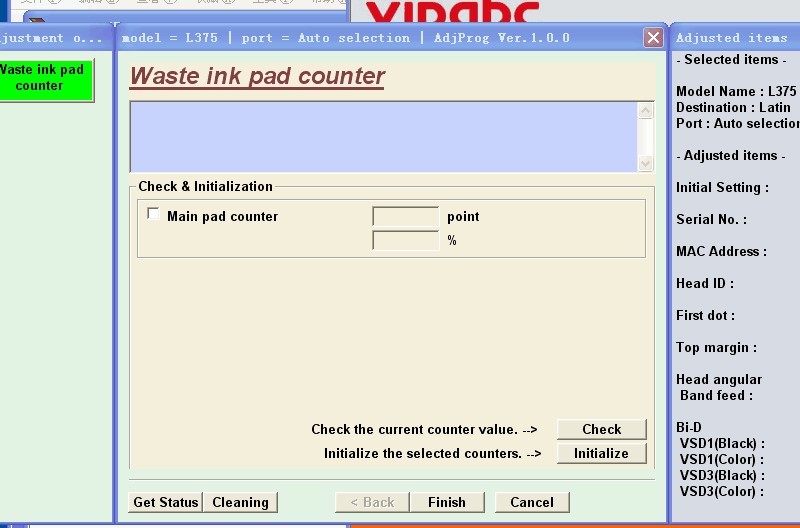Tick the Main pad counter checkbox
The width and height of the screenshot is (800, 528).
[153, 213]
